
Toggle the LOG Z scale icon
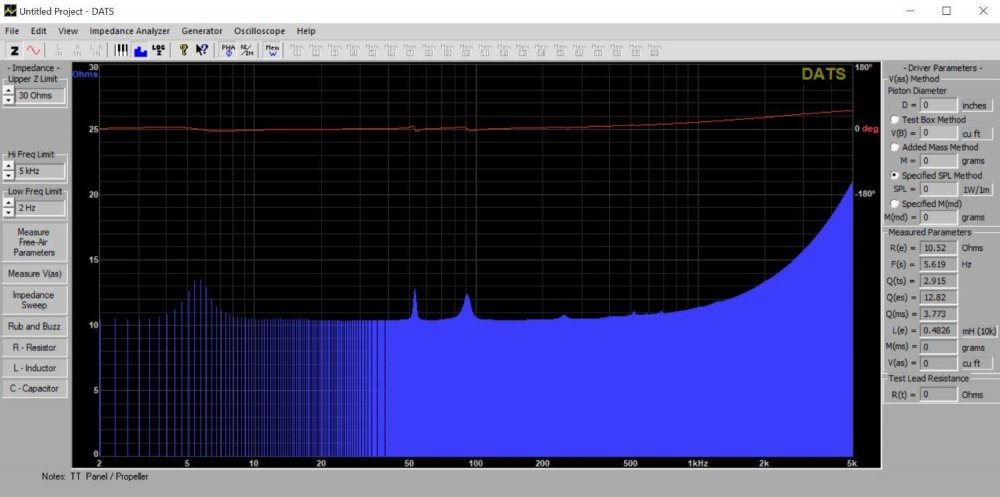pos(157,50)
